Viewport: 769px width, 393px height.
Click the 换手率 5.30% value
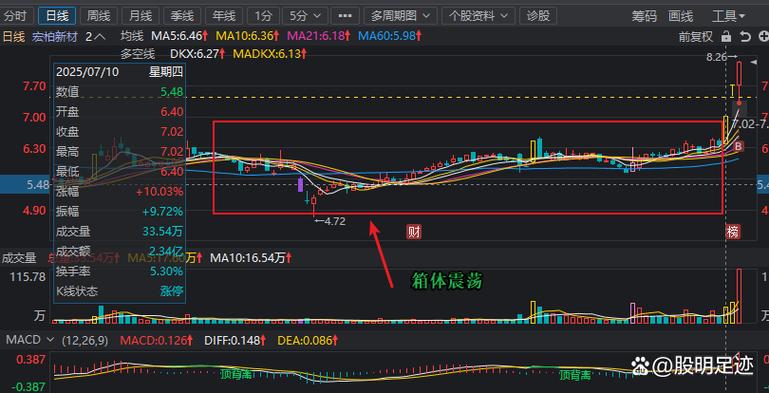click(x=167, y=271)
